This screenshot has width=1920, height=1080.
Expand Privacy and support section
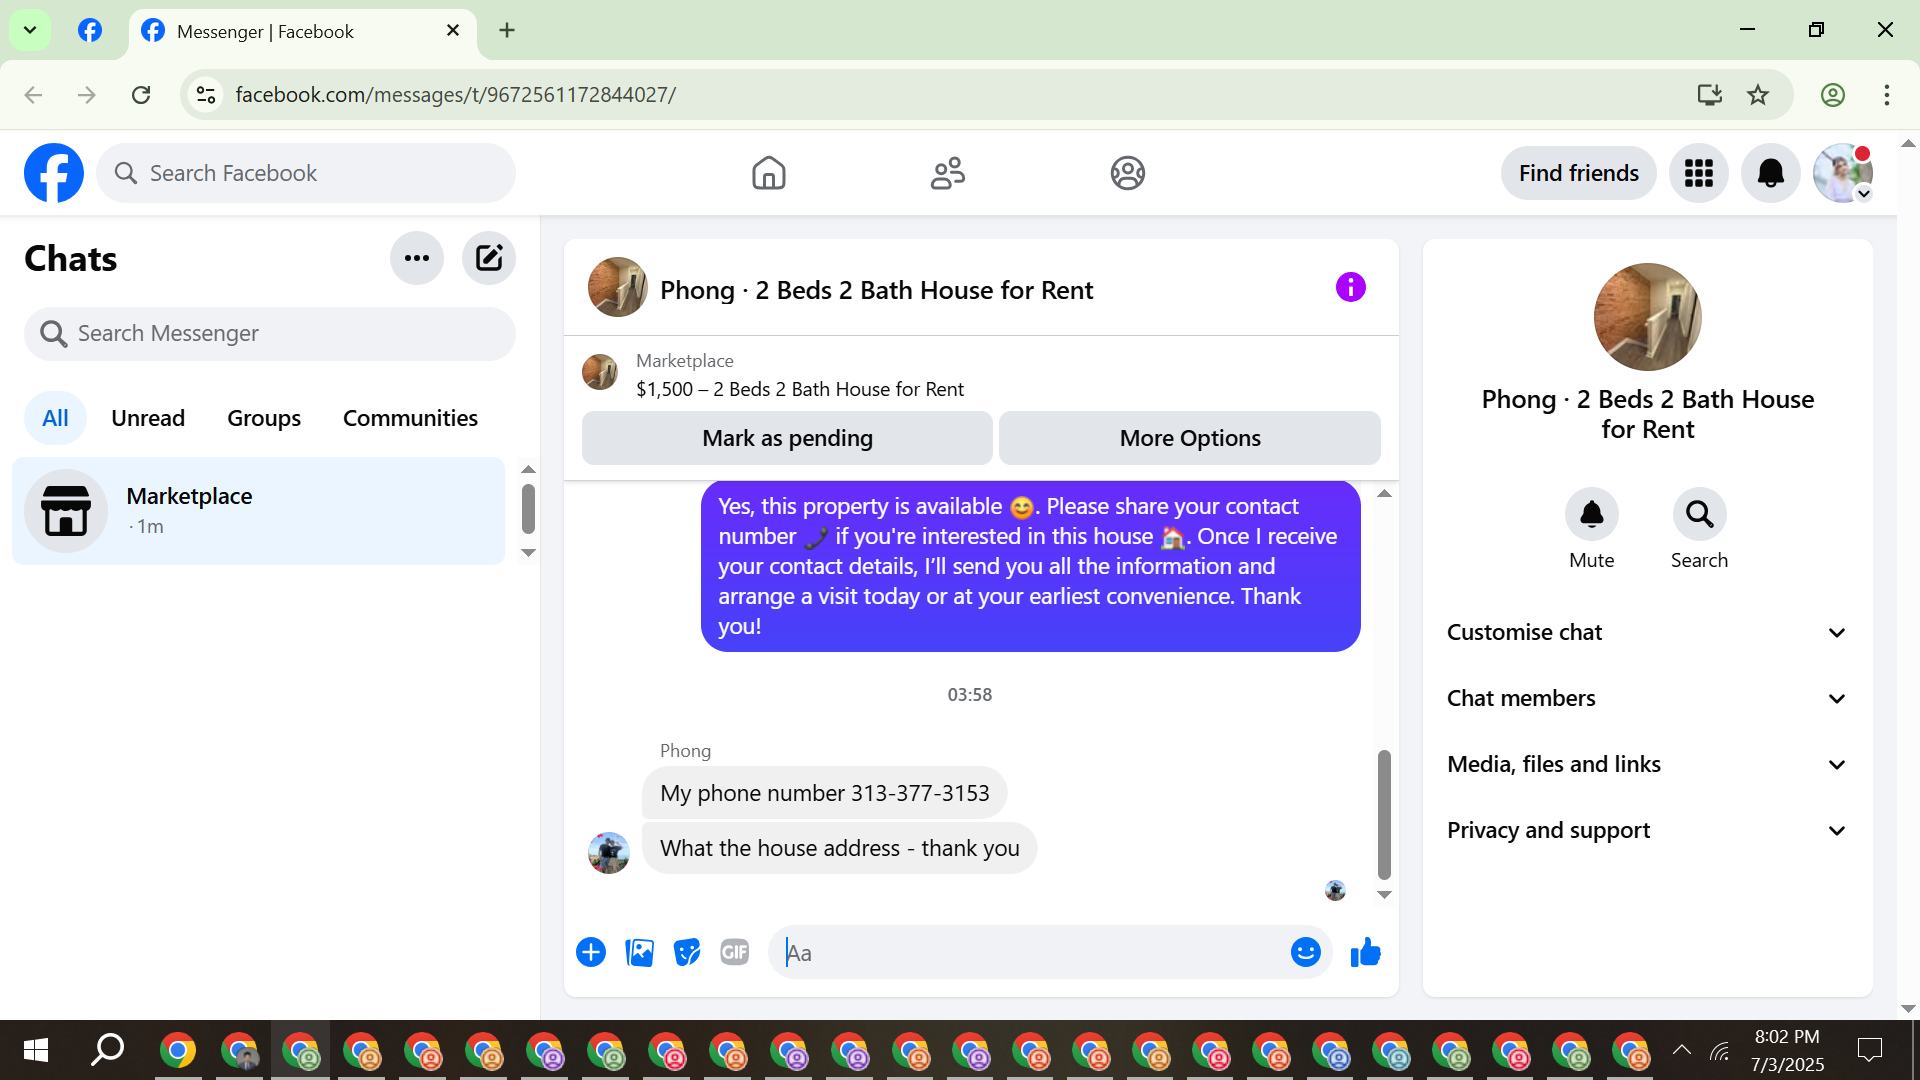[x=1647, y=830]
